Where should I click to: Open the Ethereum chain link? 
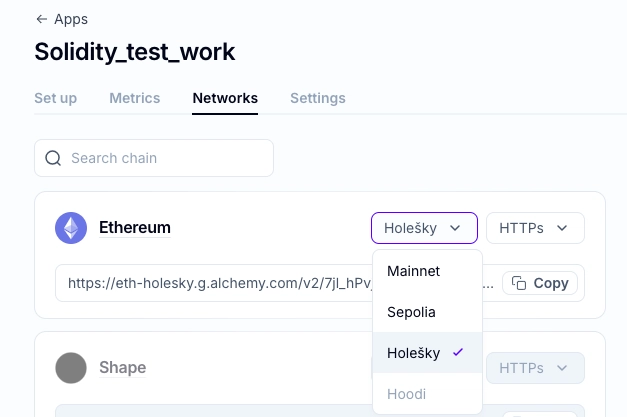click(135, 227)
